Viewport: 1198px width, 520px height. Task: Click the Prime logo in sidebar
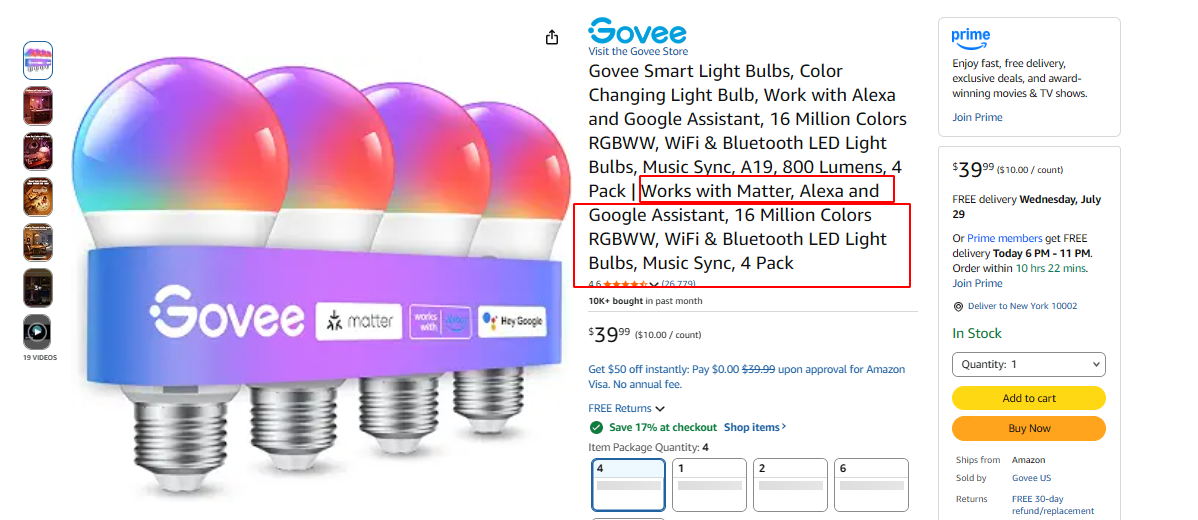pos(971,37)
